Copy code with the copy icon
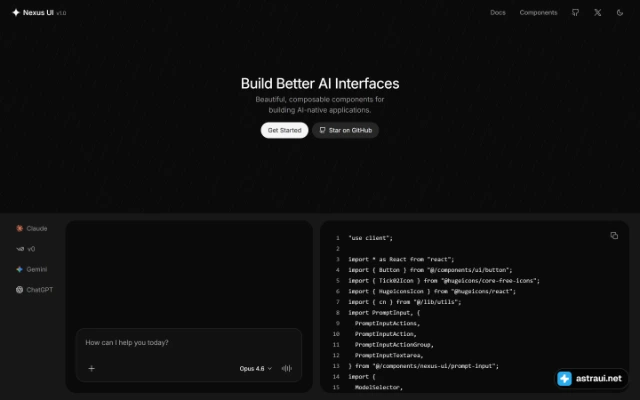 (x=614, y=236)
